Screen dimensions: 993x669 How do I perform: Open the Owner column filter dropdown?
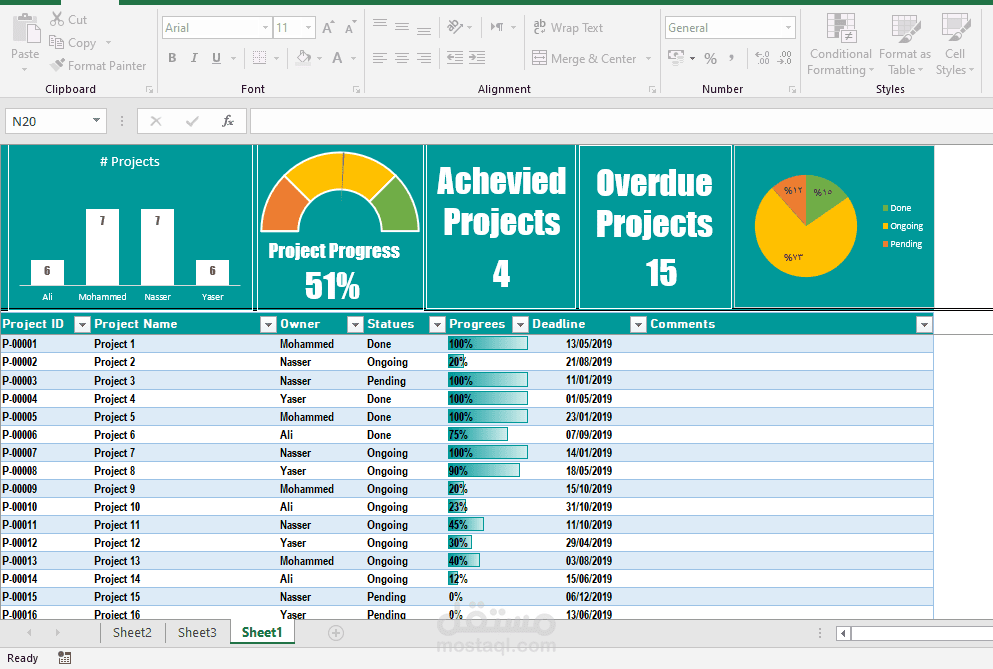(355, 324)
